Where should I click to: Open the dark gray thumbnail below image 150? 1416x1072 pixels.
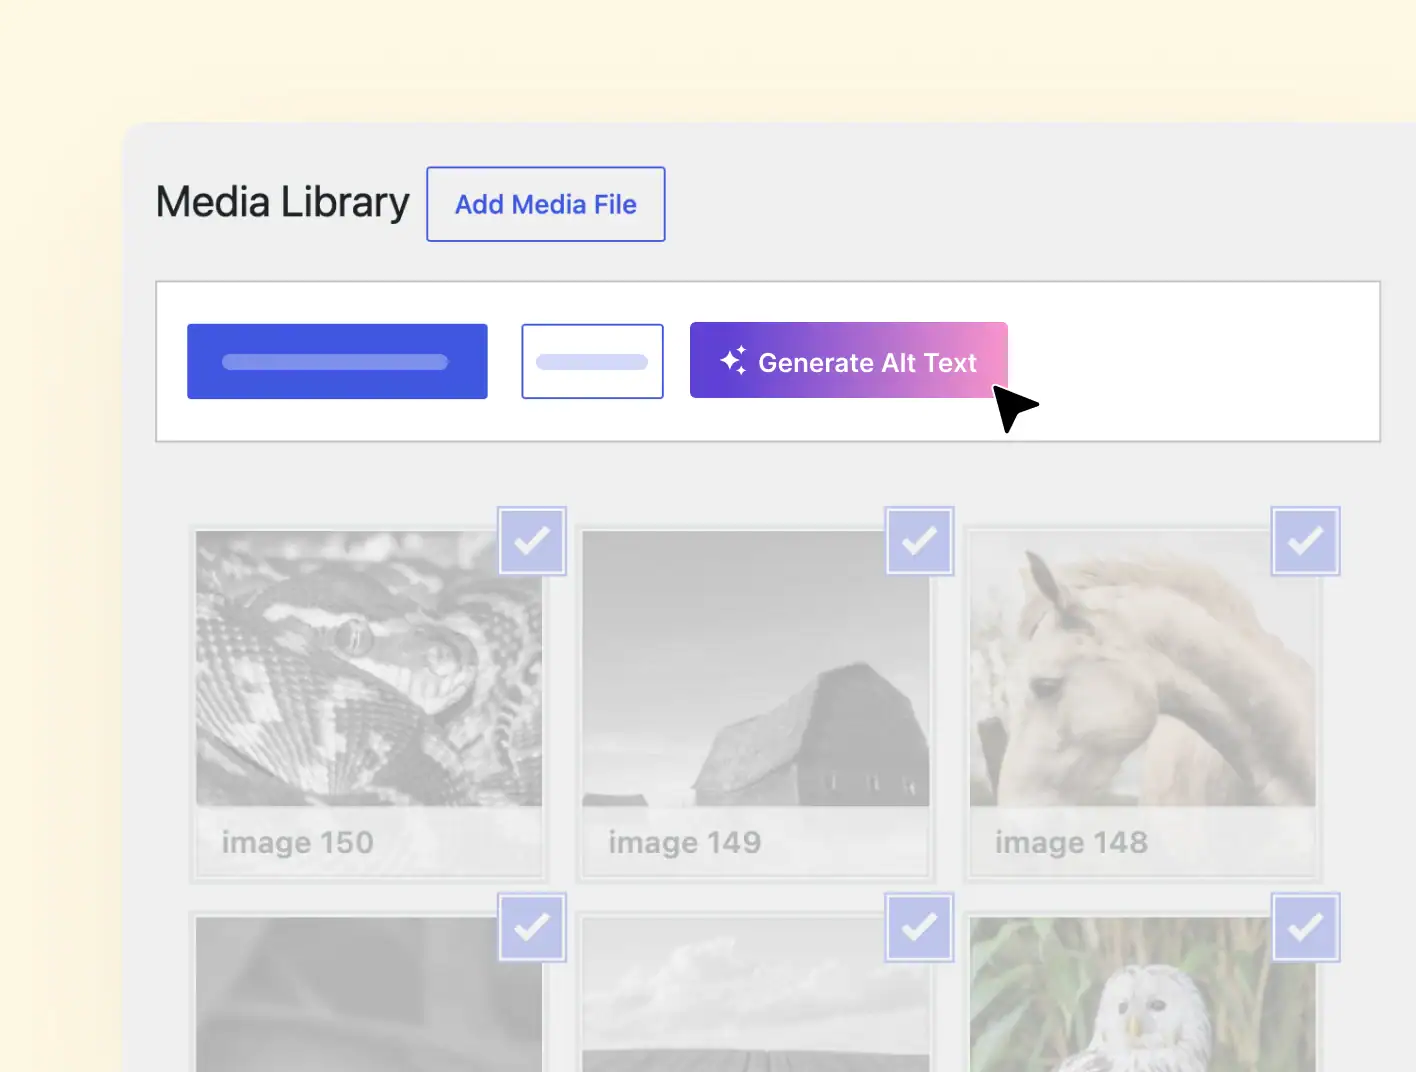[369, 995]
